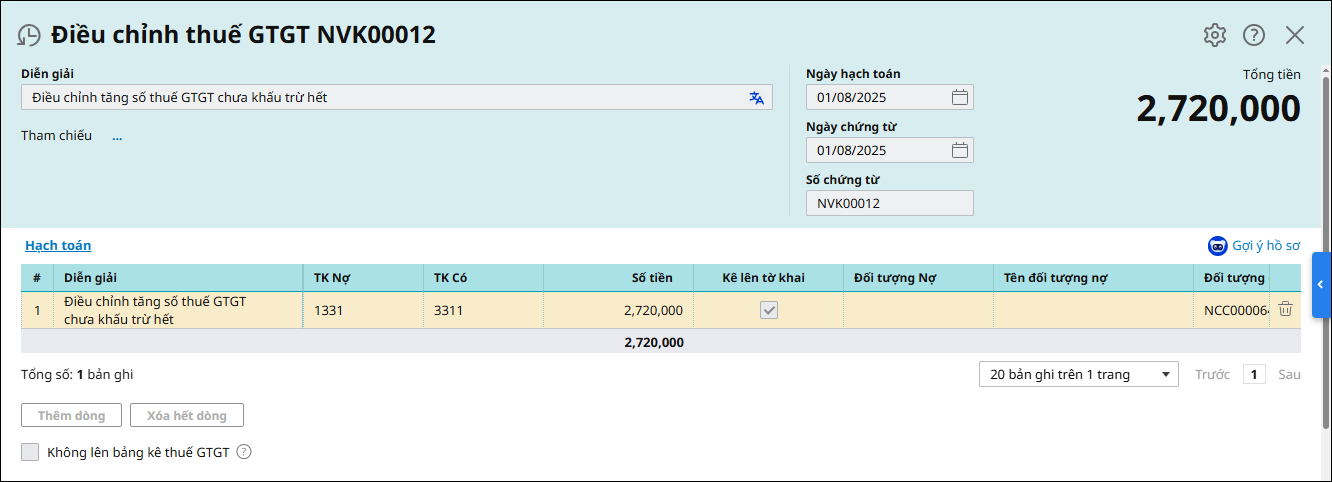Click Tham chiếu ellipsis to add reference
The height and width of the screenshot is (482, 1332).
(117, 136)
